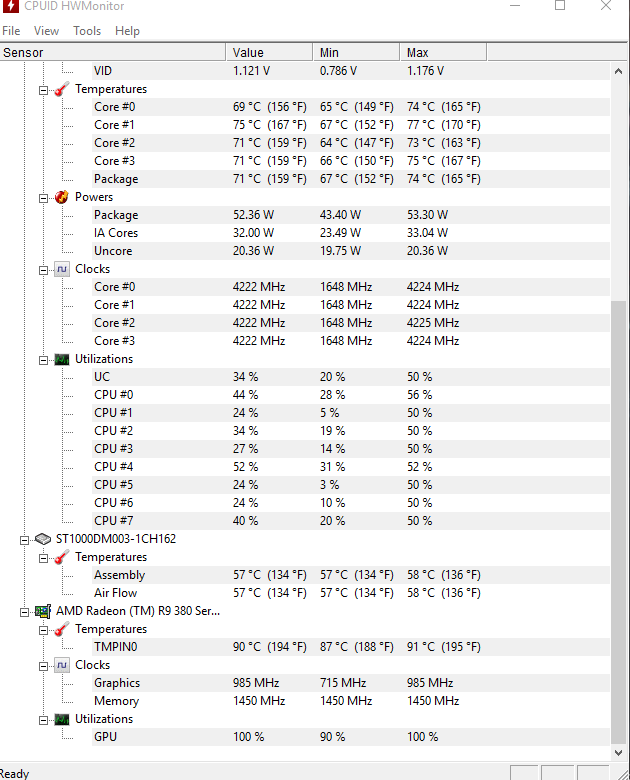The height and width of the screenshot is (780, 630).
Task: Click the GPU Clocks waveform icon
Action: [x=62, y=666]
